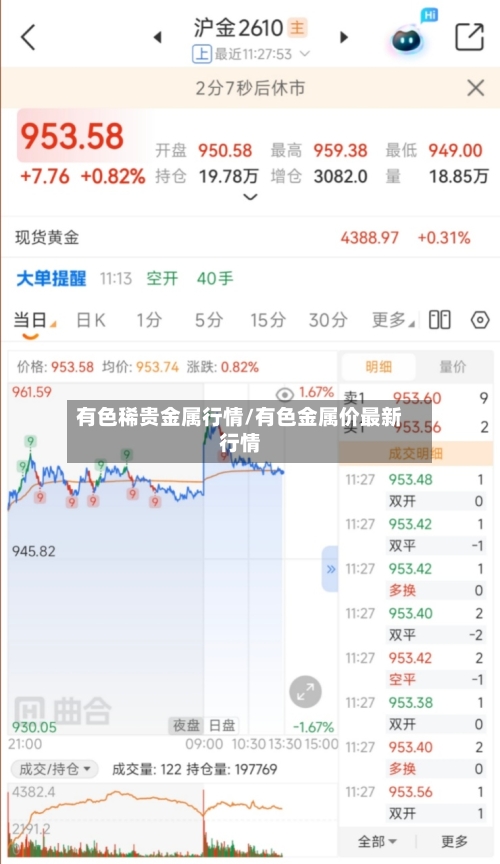Image resolution: width=500 pixels, height=864 pixels.
Task: Tap the 主 main contract badge
Action: tap(298, 28)
